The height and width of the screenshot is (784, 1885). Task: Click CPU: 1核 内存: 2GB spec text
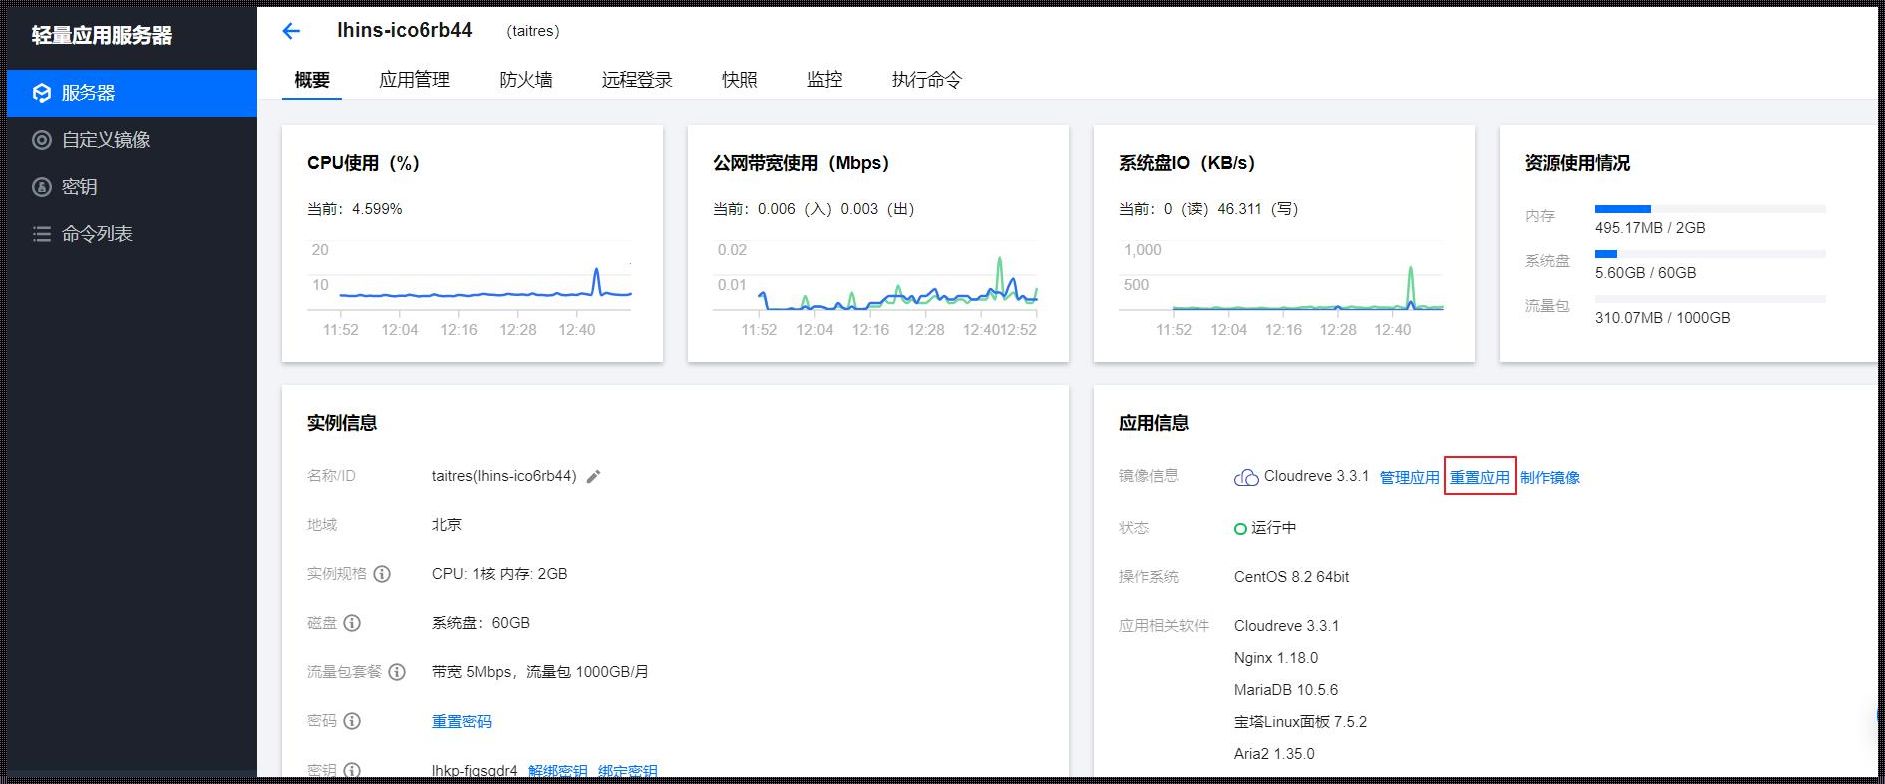tap(500, 574)
